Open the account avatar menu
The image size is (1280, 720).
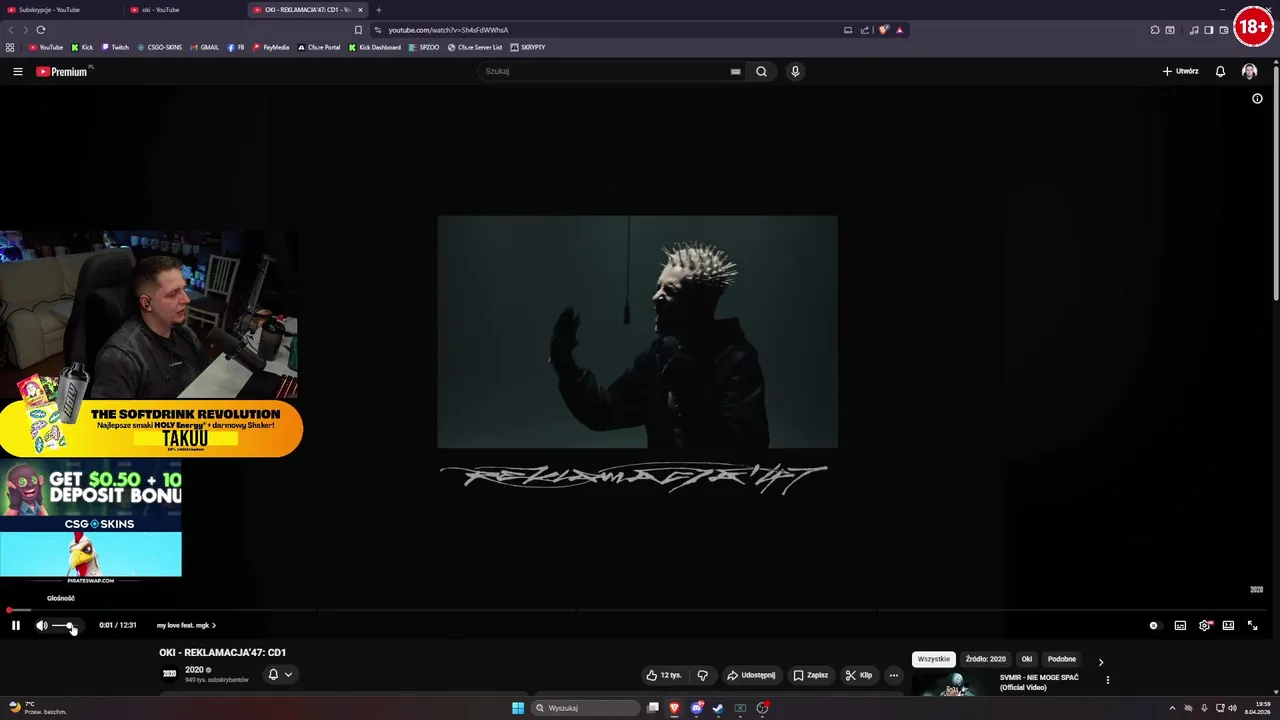point(1249,71)
